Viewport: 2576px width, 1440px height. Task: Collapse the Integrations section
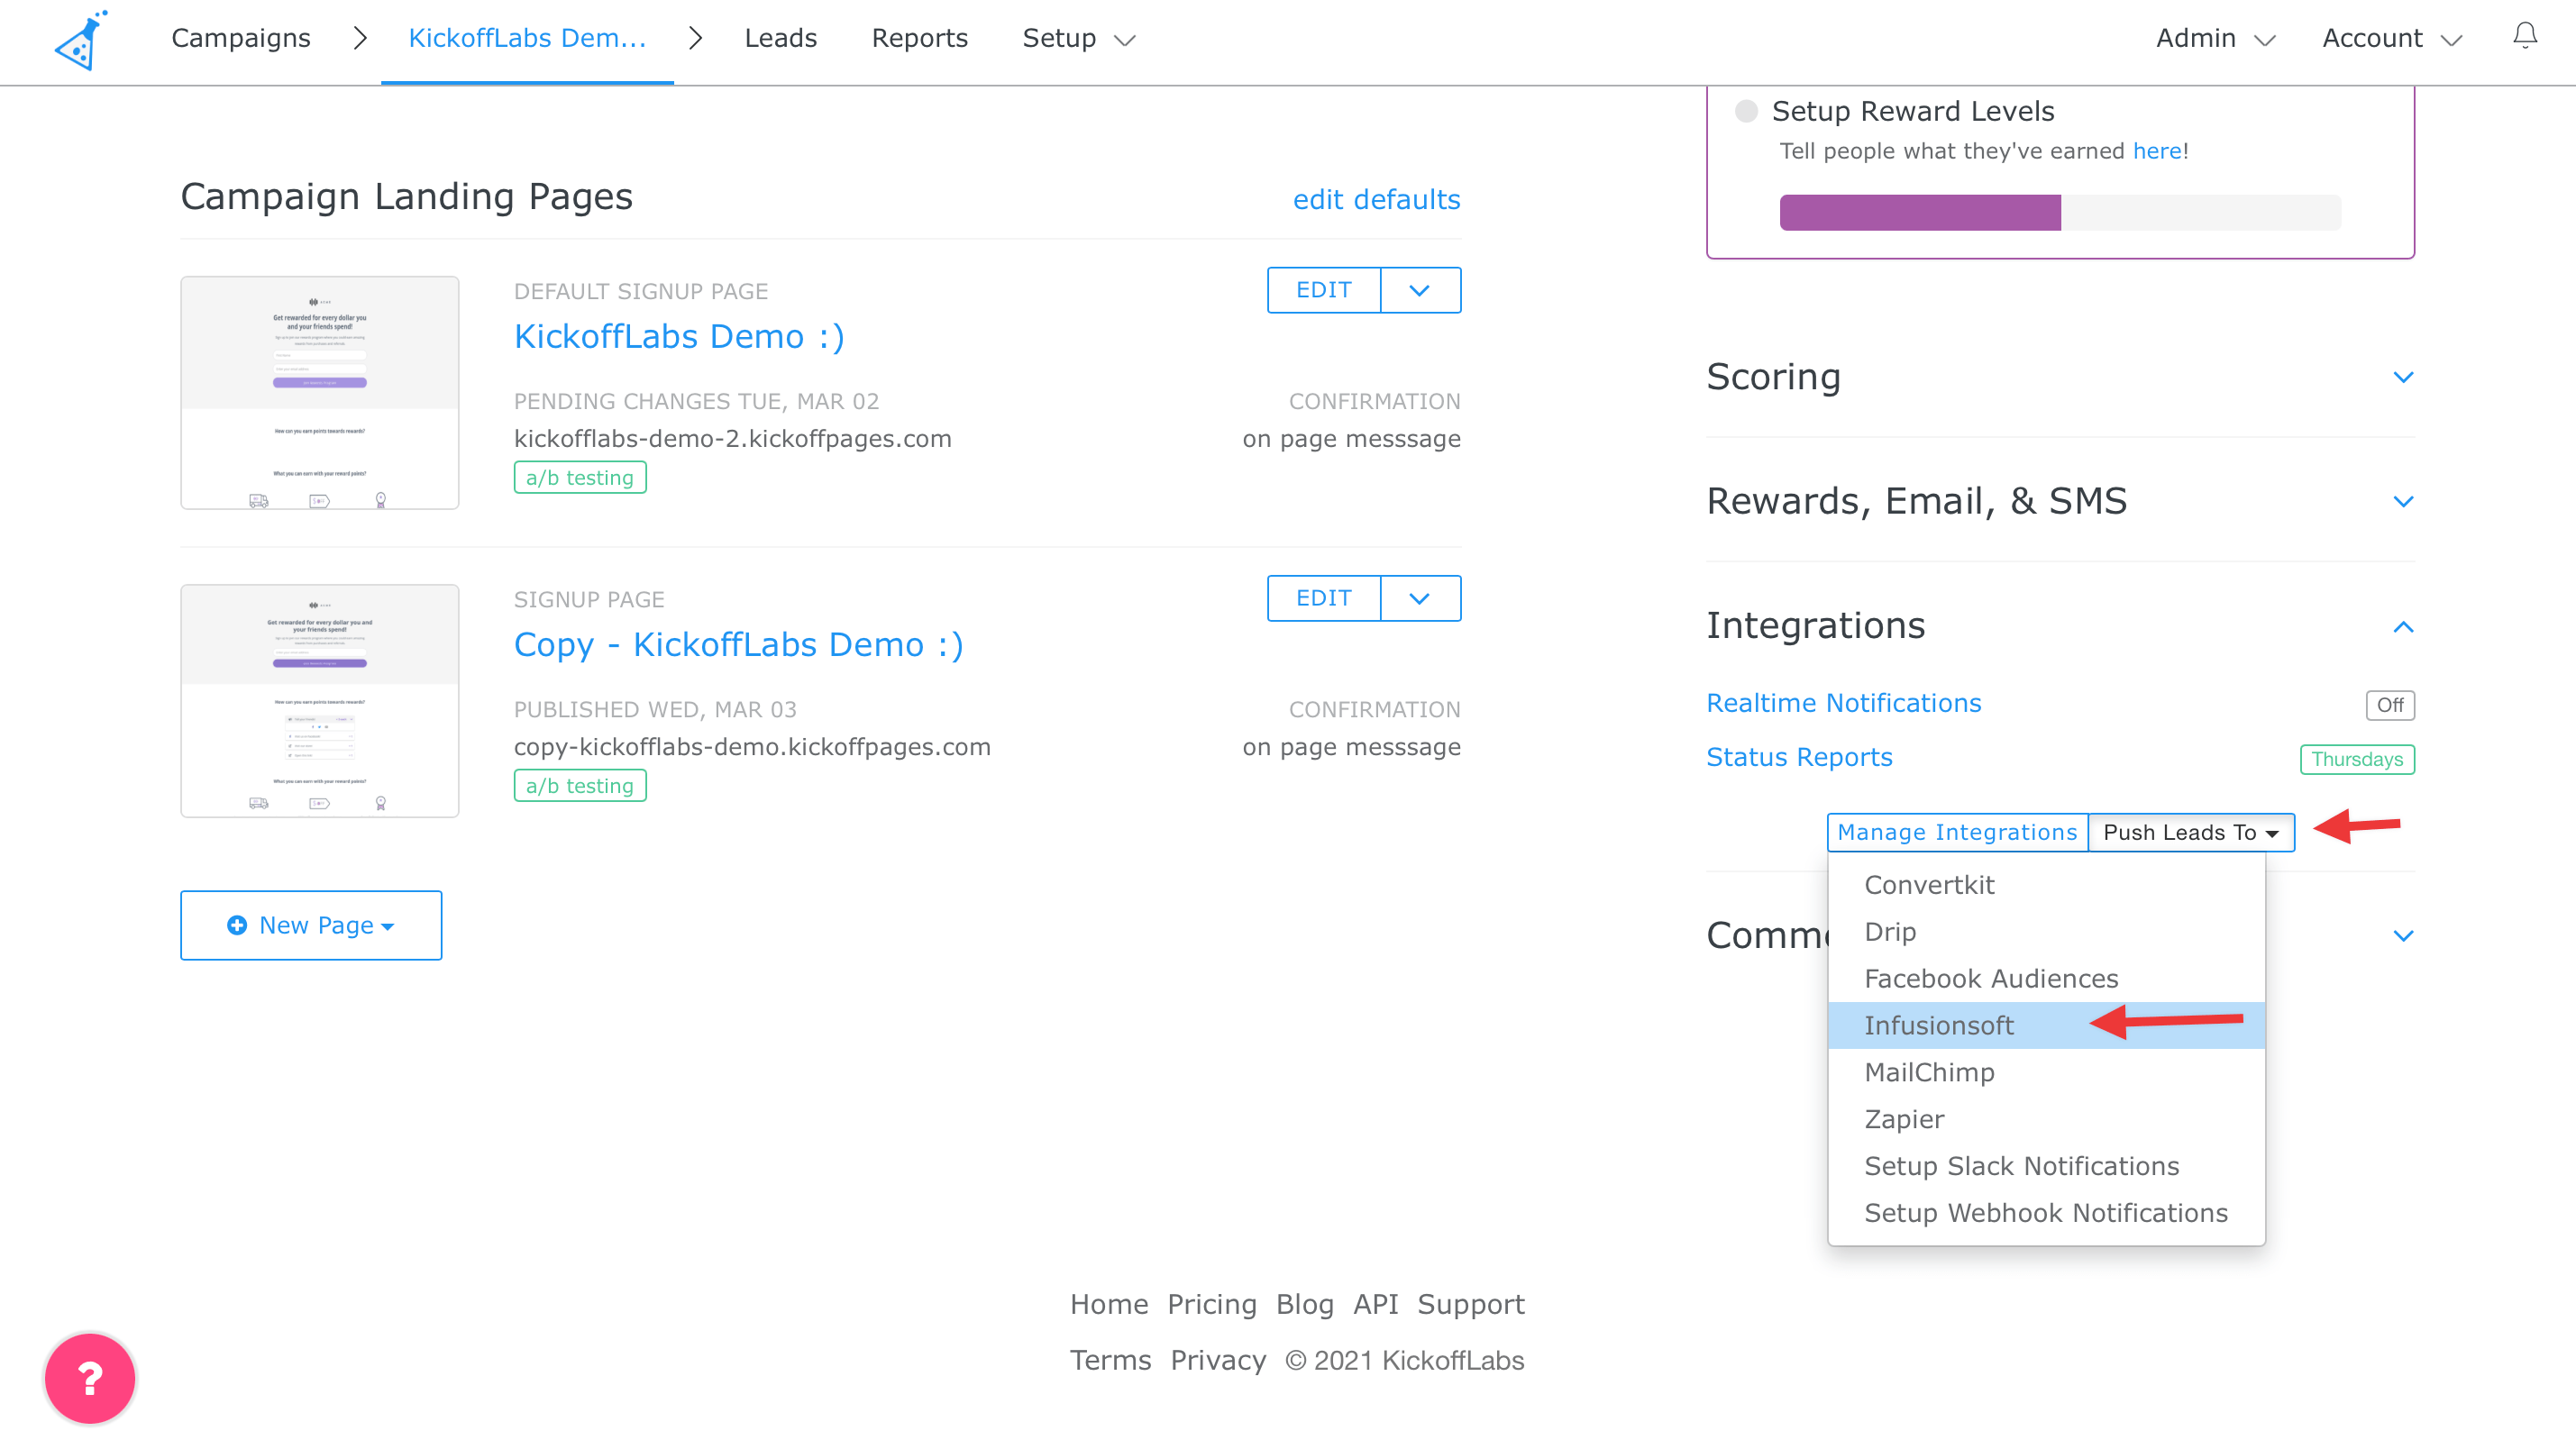pyautogui.click(x=2403, y=627)
